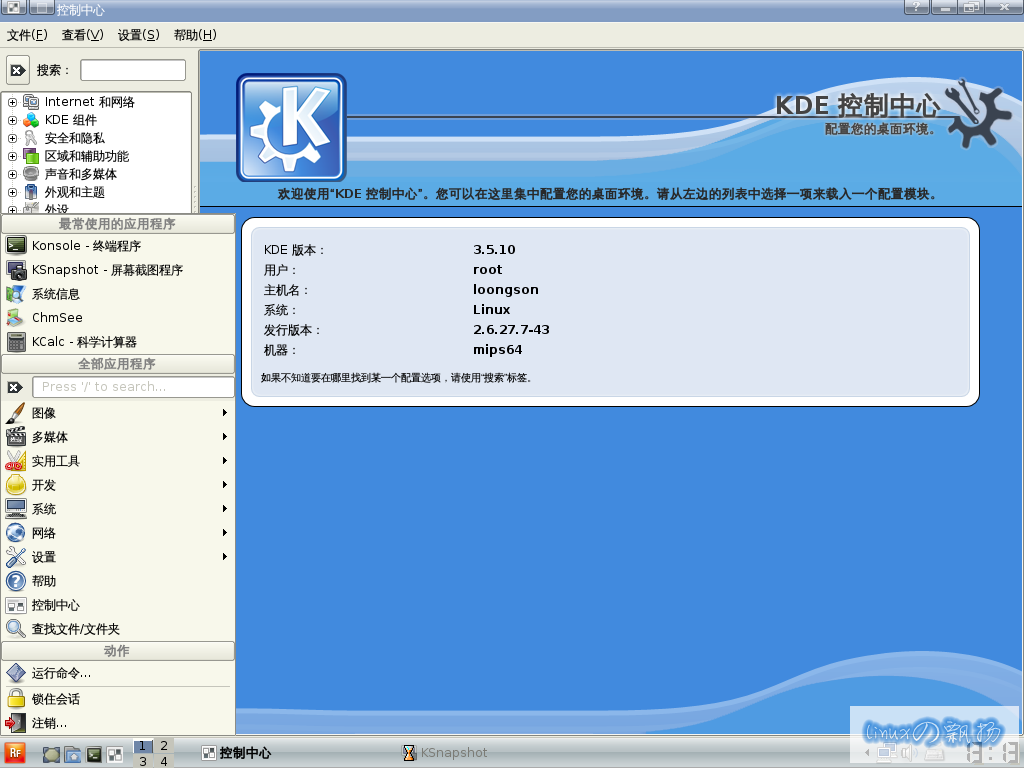Expand the KDE 组件 tree node

click(x=12, y=120)
